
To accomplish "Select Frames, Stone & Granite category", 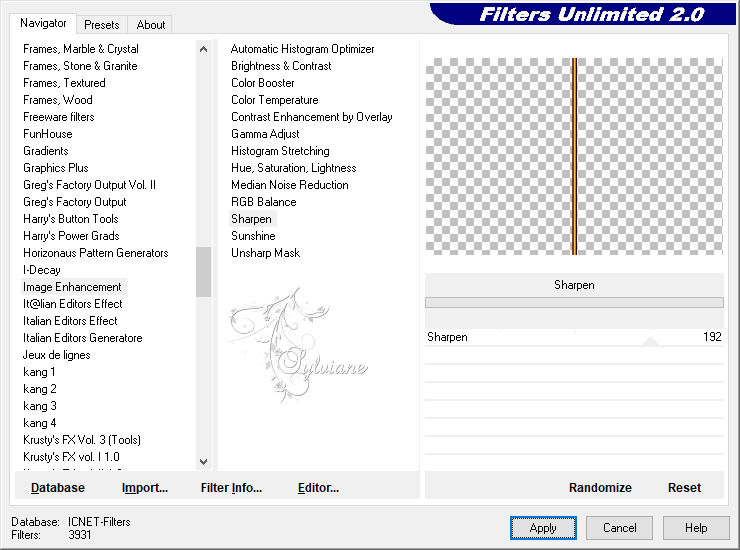I will (x=80, y=66).
